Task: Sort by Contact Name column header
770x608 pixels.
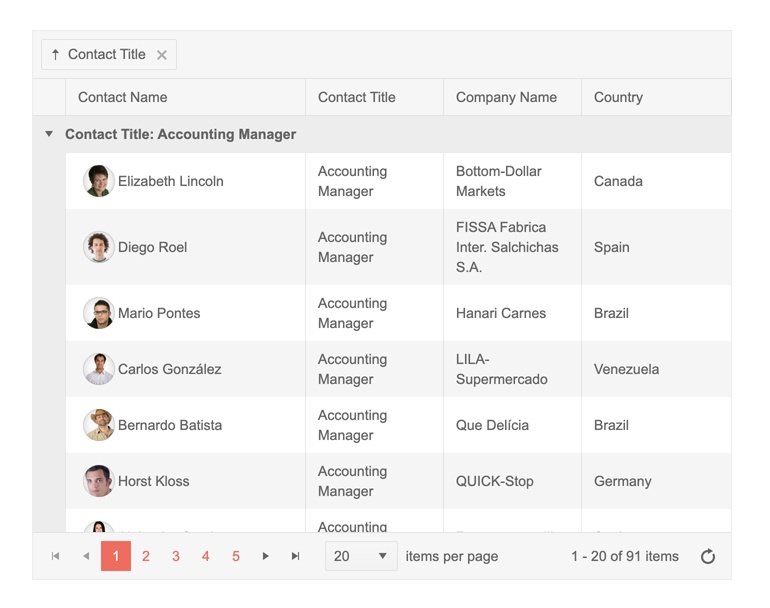Action: tap(123, 97)
